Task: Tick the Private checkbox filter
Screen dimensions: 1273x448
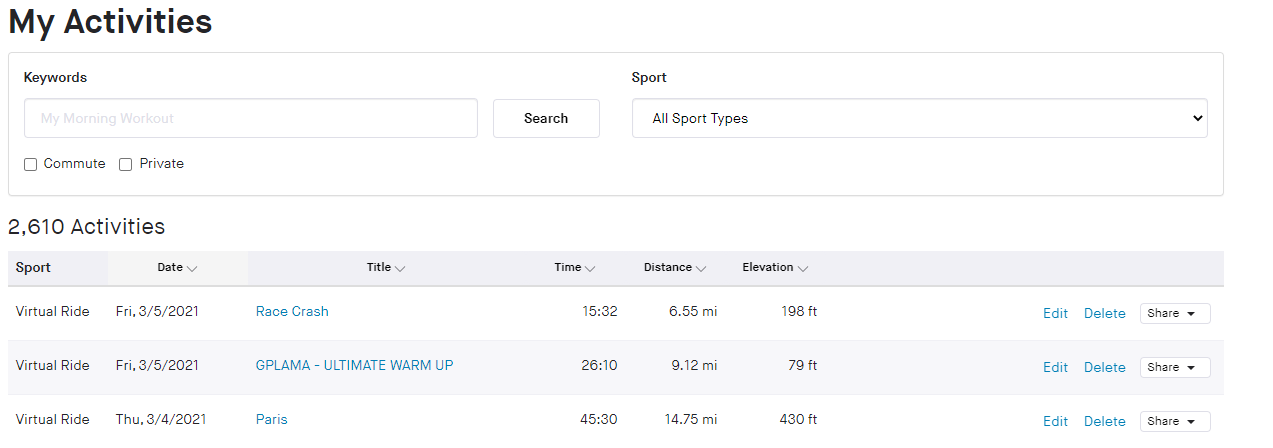Action: pos(126,164)
